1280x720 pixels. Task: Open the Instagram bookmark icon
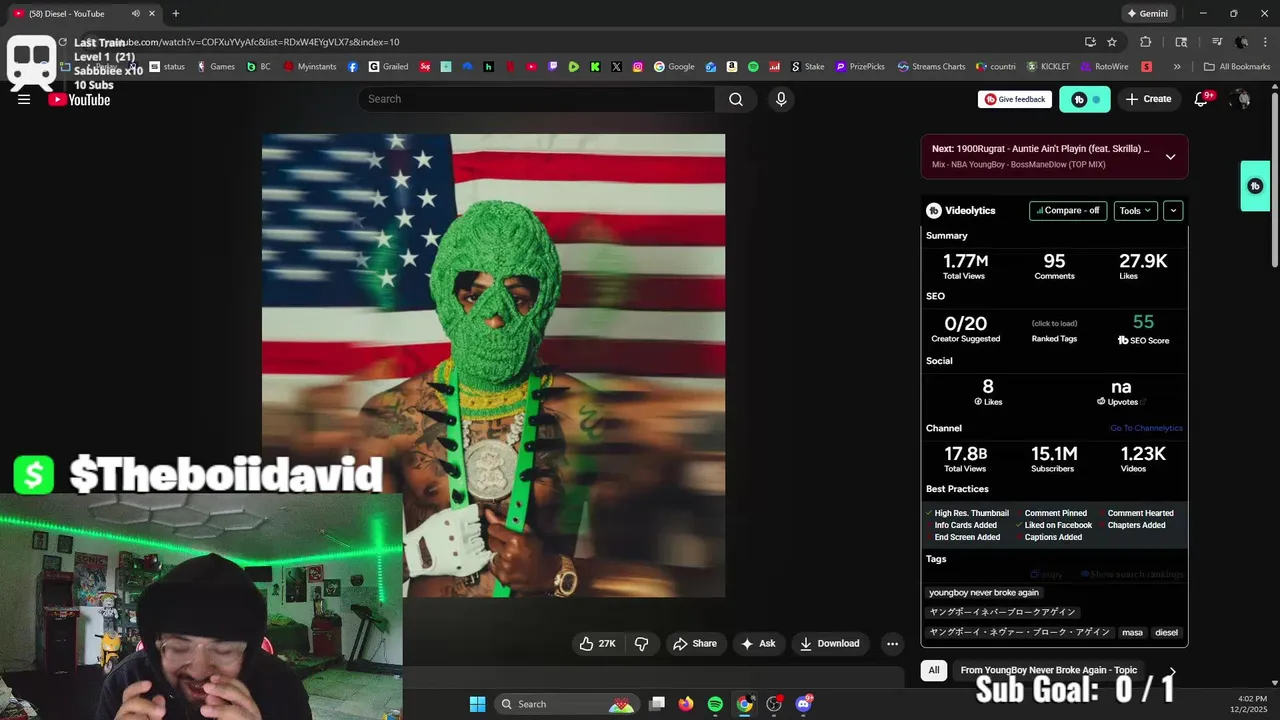(637, 67)
